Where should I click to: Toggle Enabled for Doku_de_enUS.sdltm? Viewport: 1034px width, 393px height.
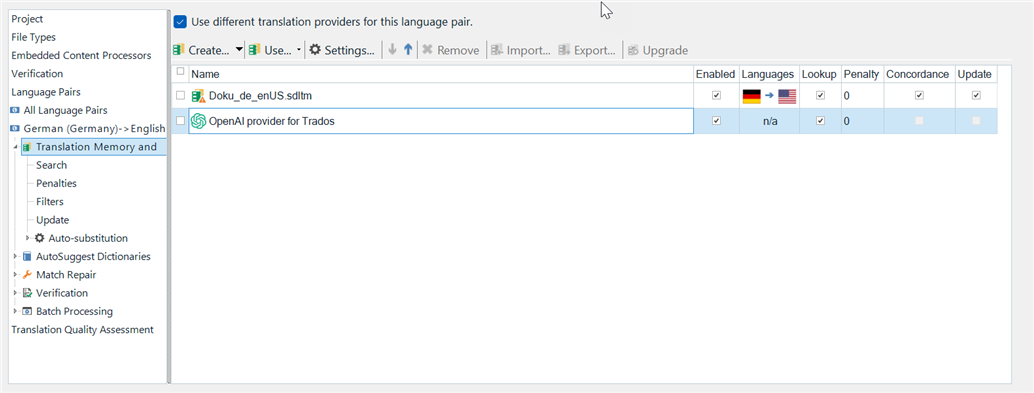[717, 96]
